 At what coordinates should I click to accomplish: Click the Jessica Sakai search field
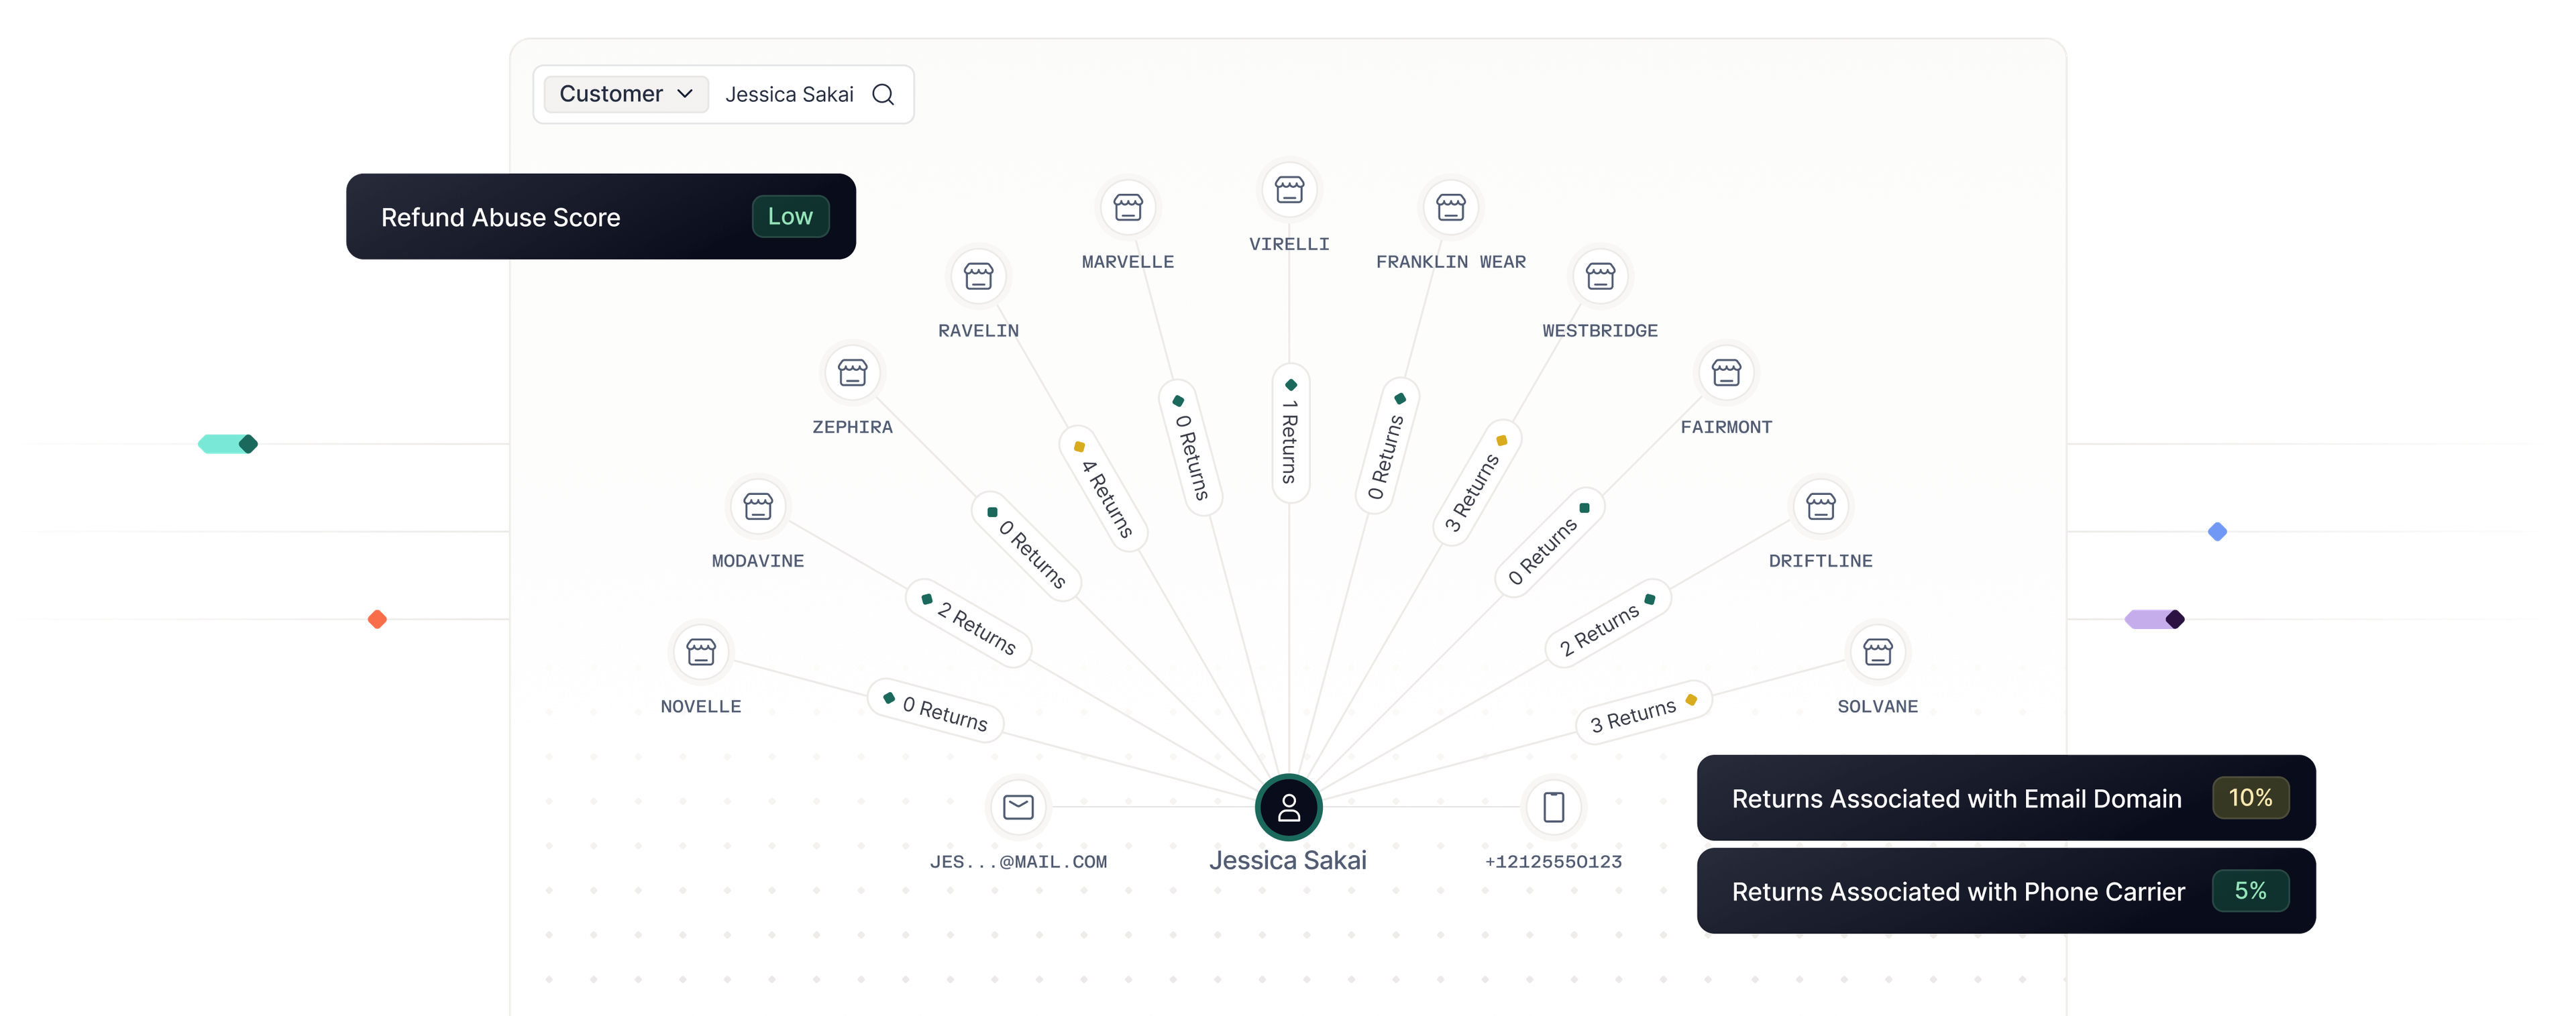coord(789,94)
